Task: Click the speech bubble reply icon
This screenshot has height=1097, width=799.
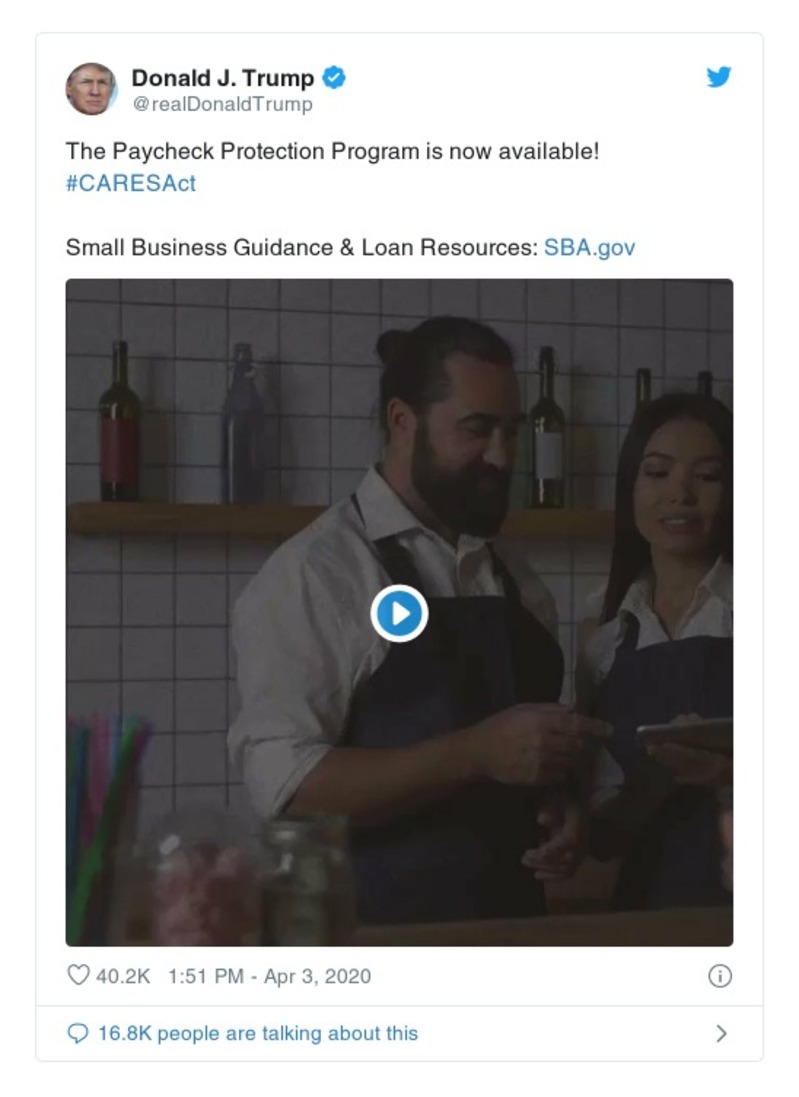Action: (x=78, y=1033)
